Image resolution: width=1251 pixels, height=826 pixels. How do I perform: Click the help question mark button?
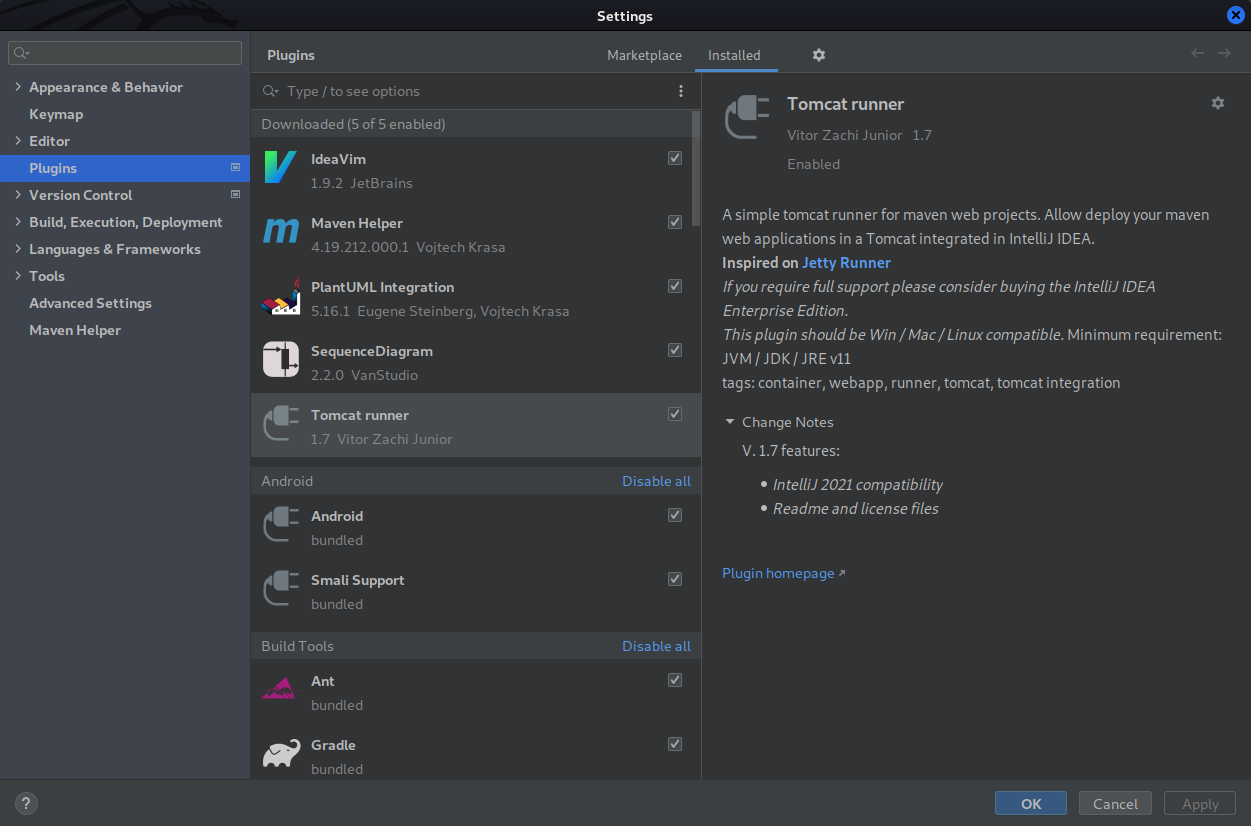[x=26, y=803]
